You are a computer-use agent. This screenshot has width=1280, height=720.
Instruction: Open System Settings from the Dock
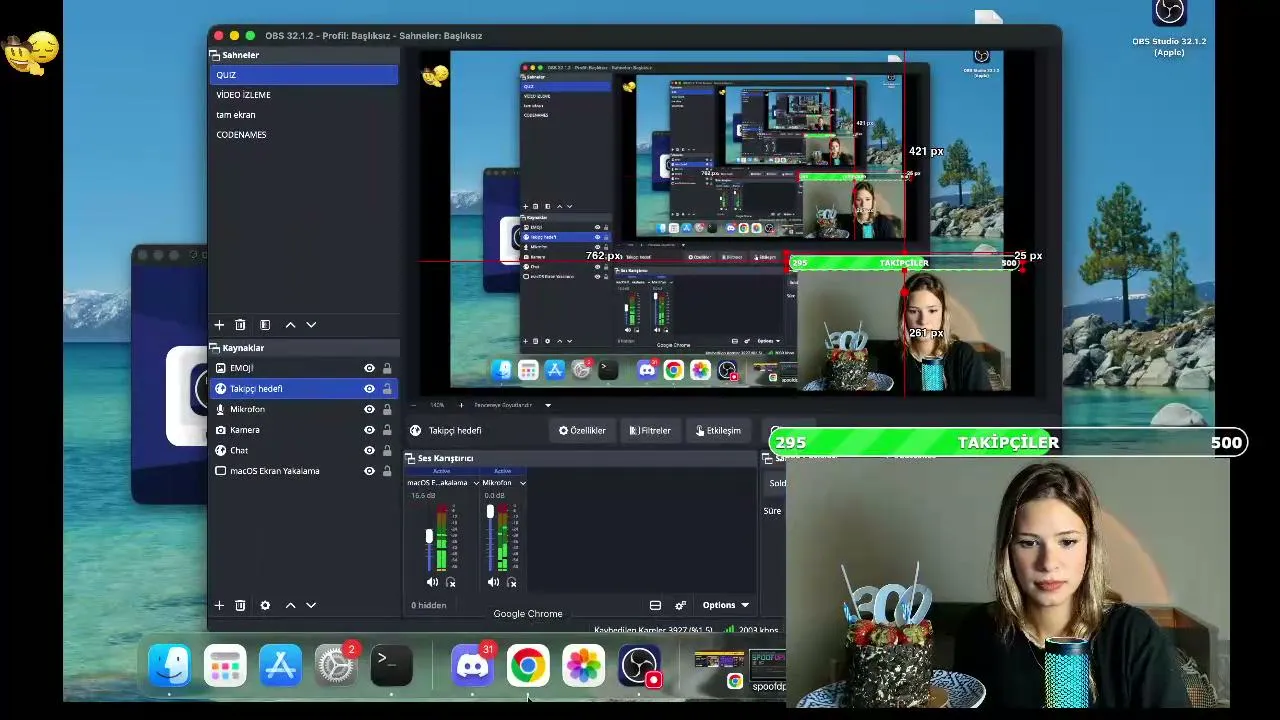(336, 666)
